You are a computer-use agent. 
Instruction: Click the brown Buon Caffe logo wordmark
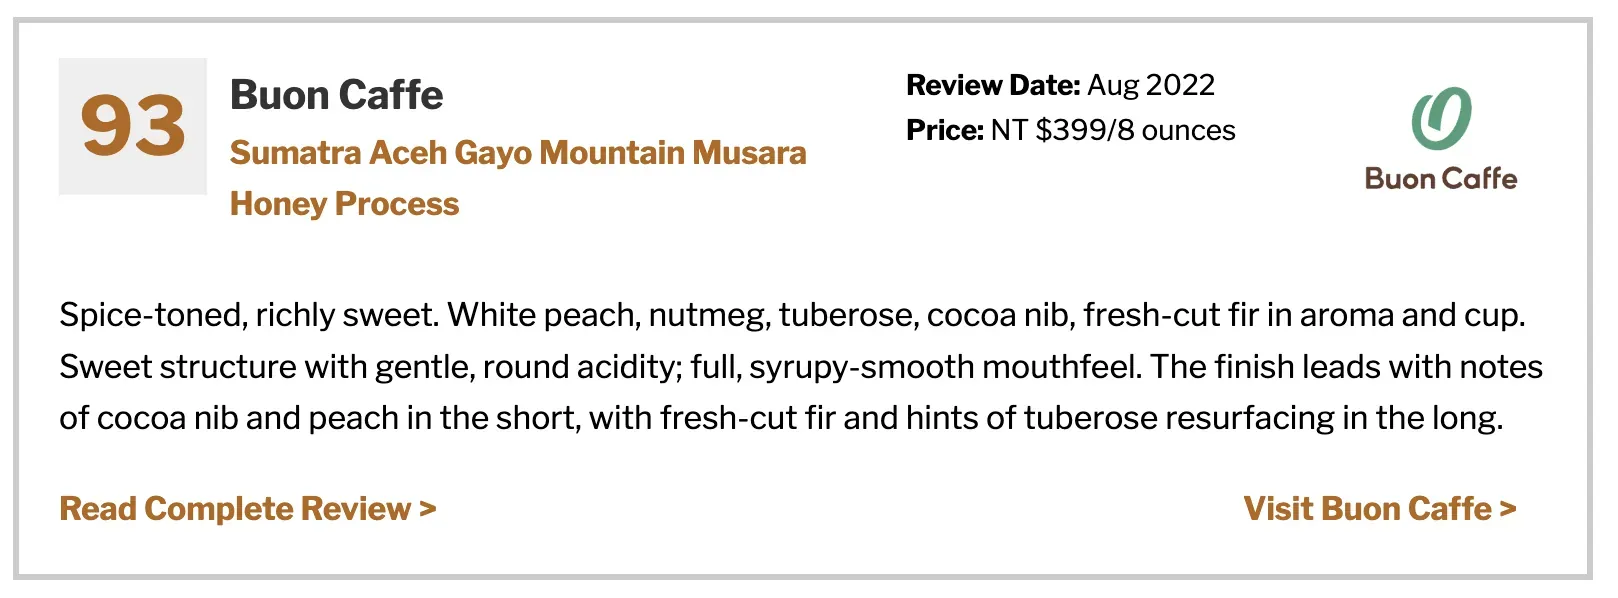[1441, 179]
